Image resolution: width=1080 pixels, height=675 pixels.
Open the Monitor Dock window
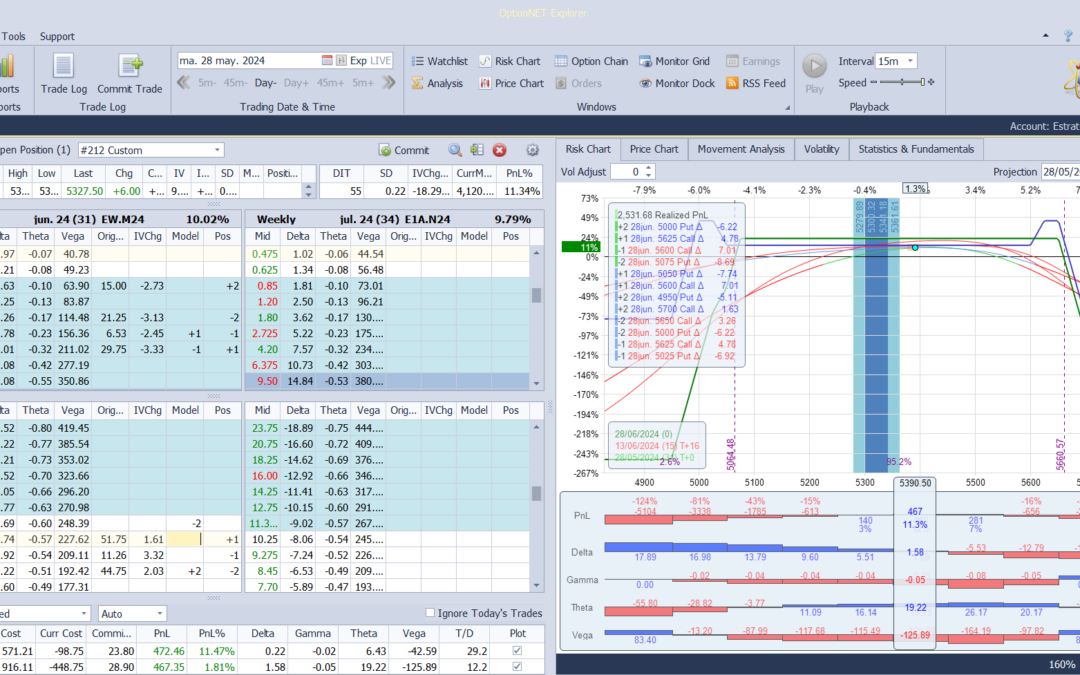click(677, 83)
